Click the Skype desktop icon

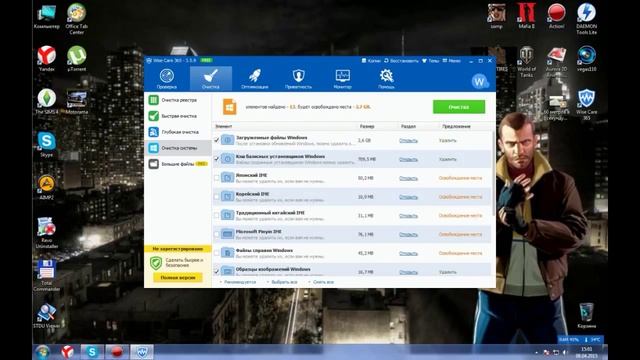pyautogui.click(x=47, y=144)
